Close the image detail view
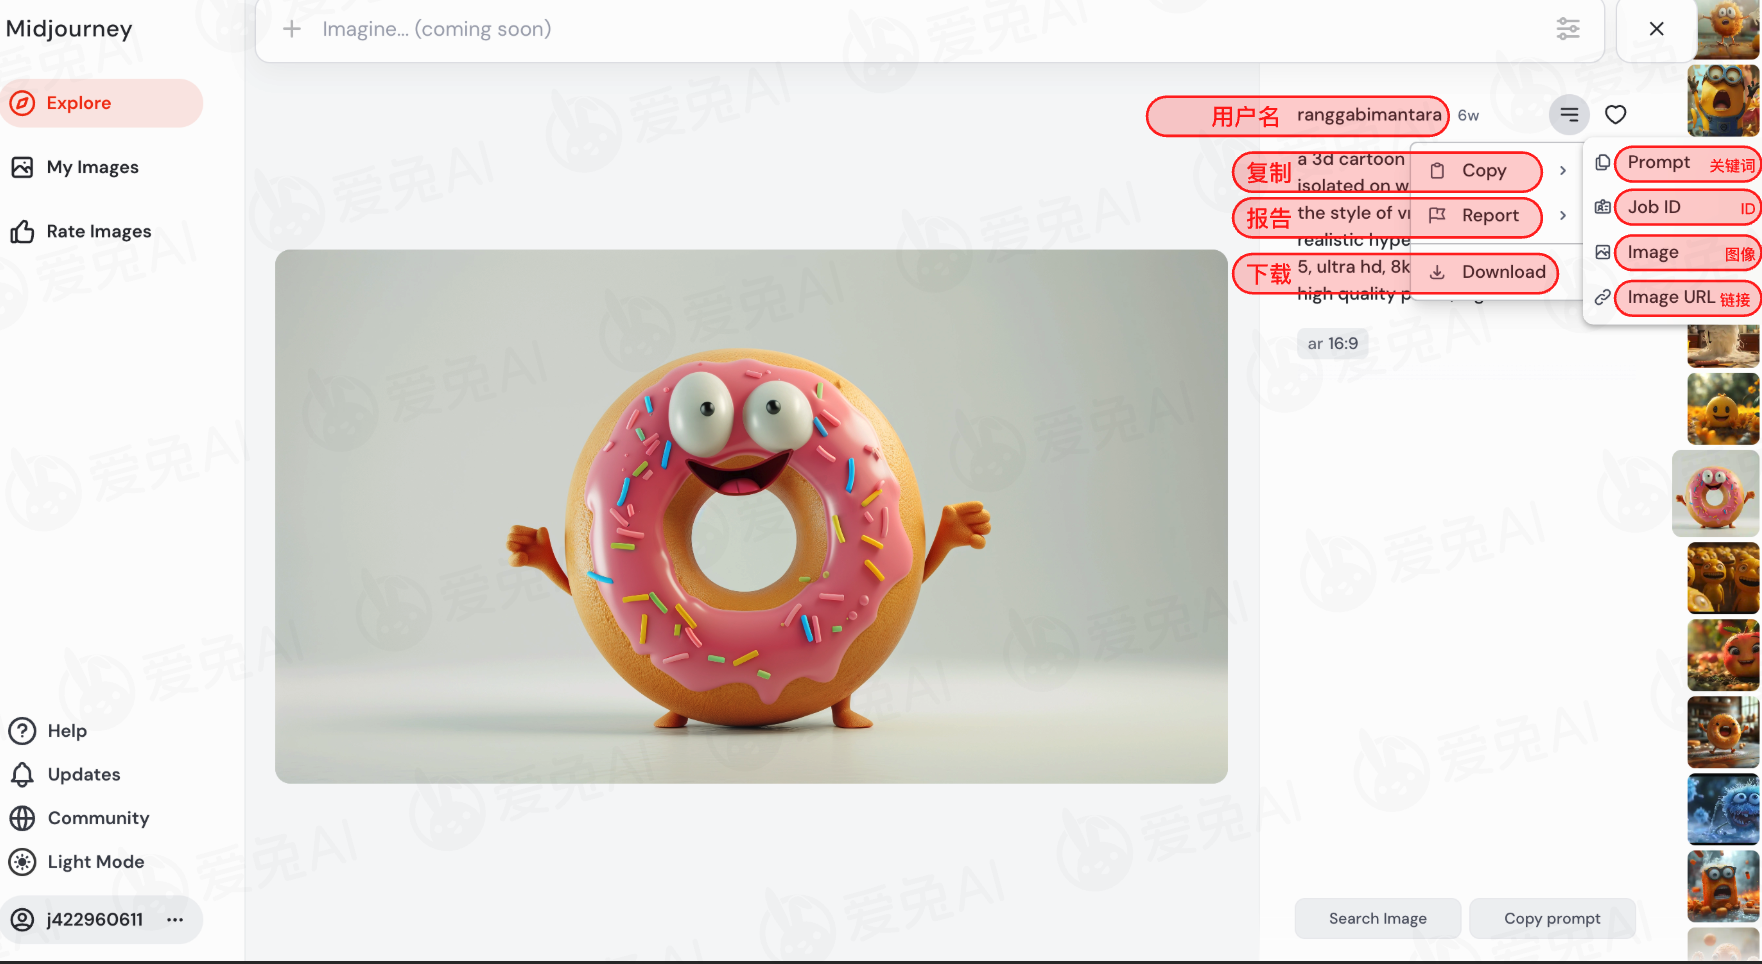The width and height of the screenshot is (1762, 964). click(1656, 29)
